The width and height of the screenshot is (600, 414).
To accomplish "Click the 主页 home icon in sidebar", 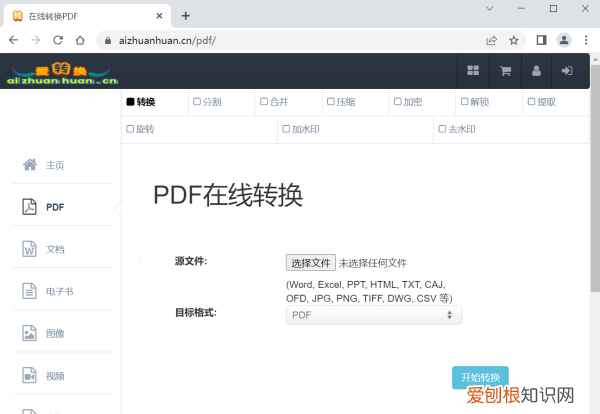I will [30, 165].
